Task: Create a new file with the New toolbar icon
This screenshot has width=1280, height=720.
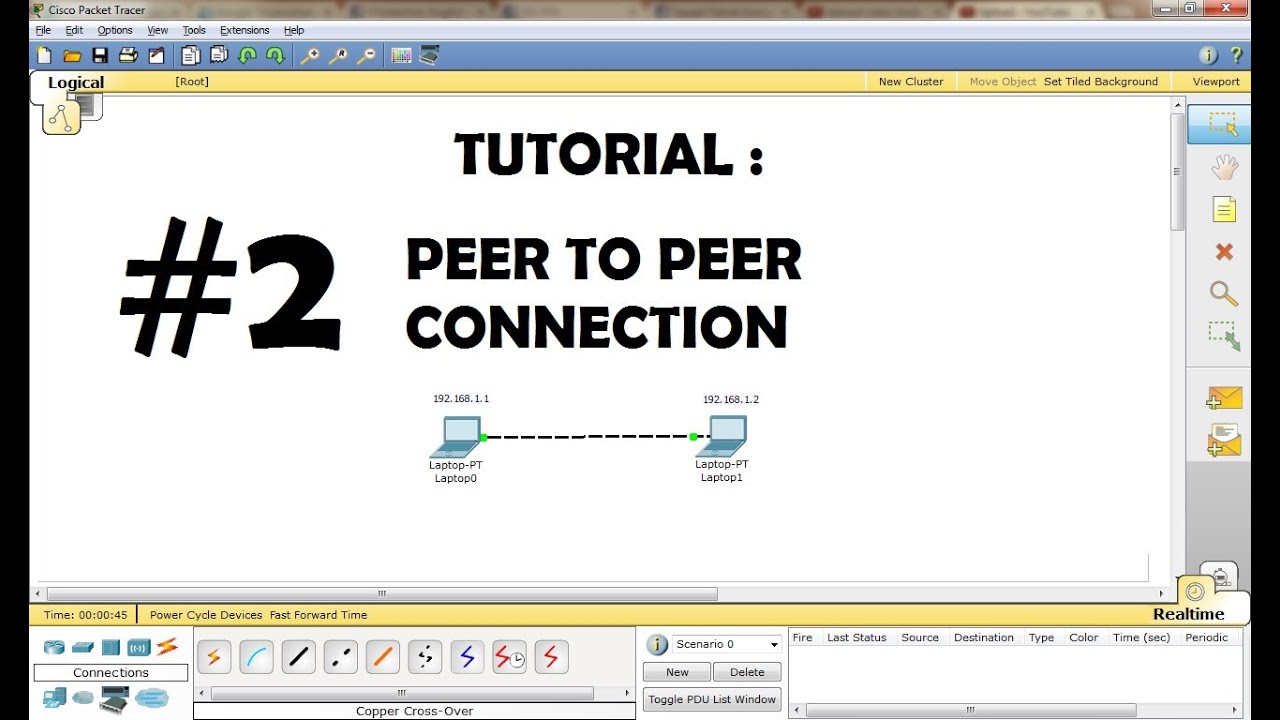Action: click(x=44, y=56)
